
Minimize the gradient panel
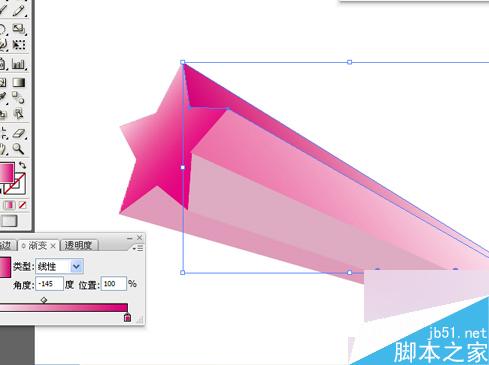pyautogui.click(x=130, y=238)
